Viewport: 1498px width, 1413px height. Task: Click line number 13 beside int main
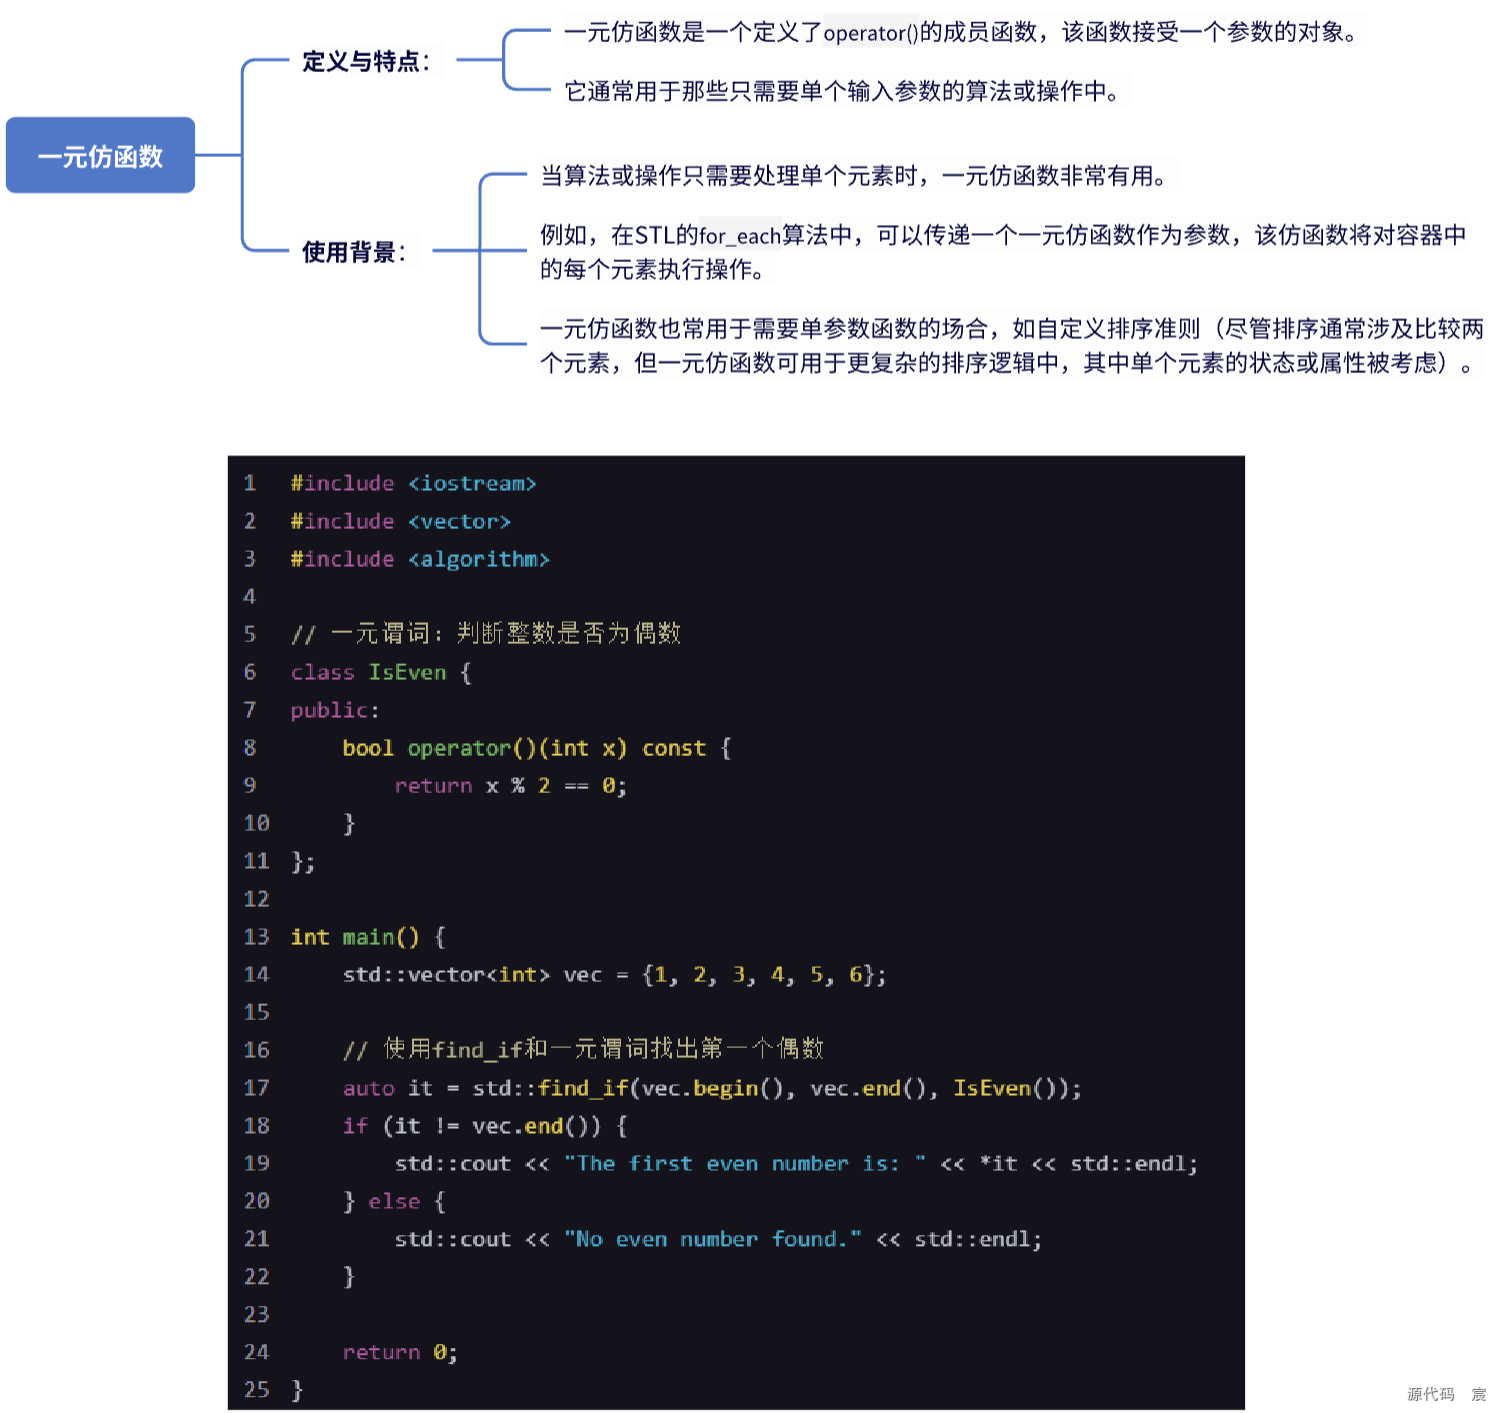coord(256,937)
